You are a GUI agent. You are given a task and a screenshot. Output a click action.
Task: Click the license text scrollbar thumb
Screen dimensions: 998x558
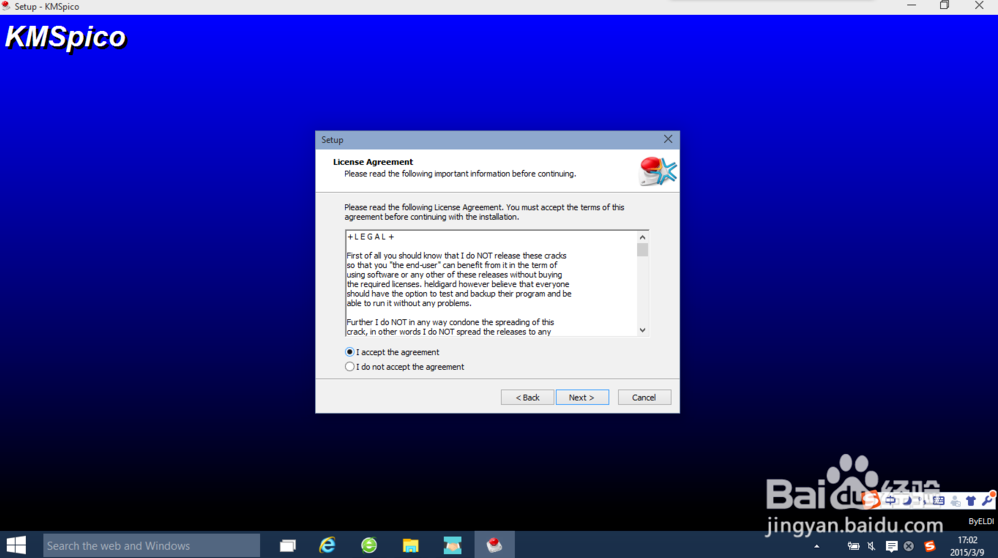tap(642, 249)
